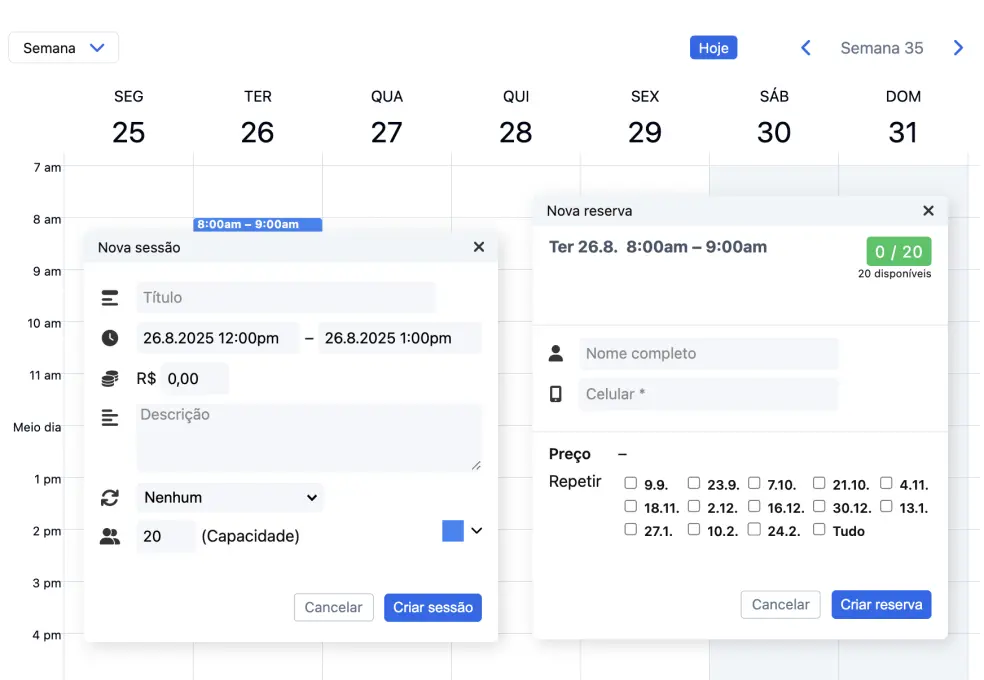Click the clock icon beside the date fields
The image size is (984, 680).
point(110,338)
